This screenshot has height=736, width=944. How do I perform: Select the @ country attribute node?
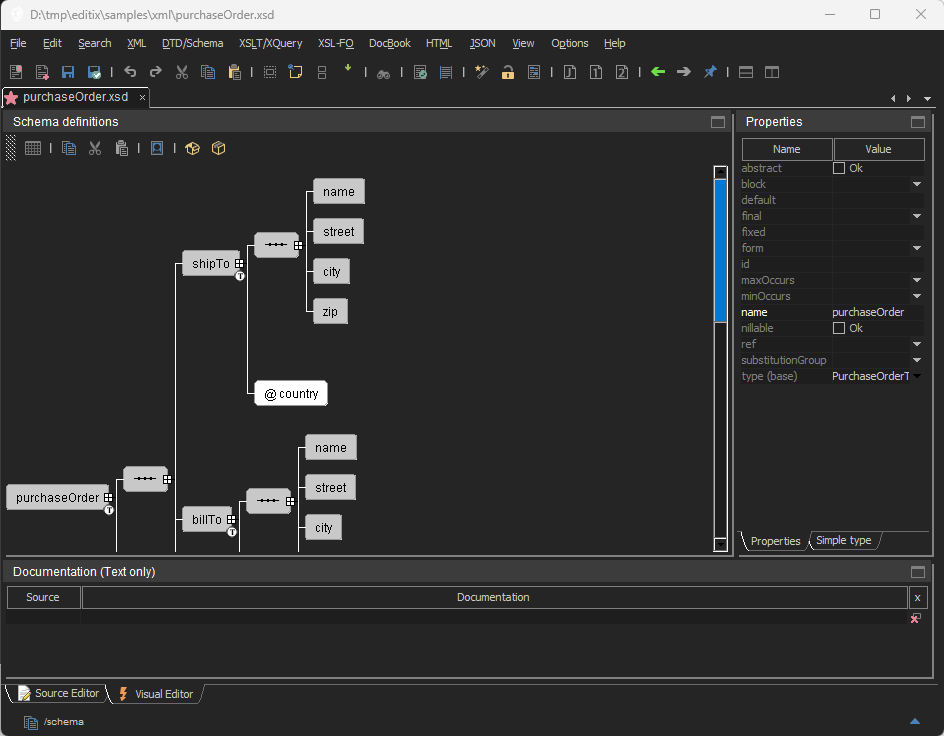[x=291, y=393]
